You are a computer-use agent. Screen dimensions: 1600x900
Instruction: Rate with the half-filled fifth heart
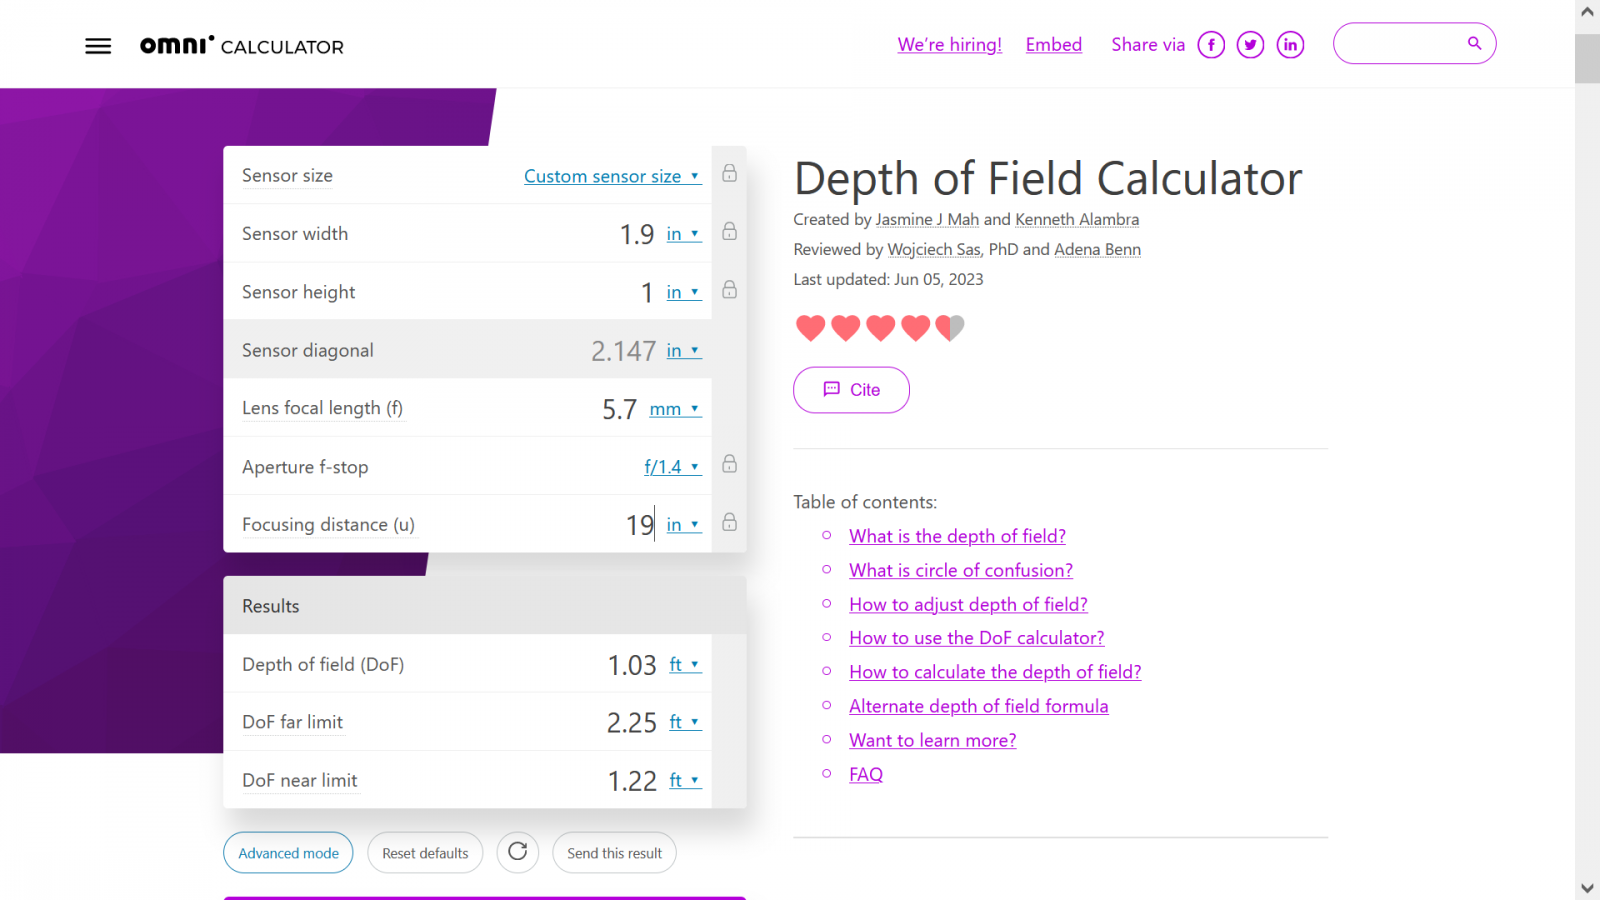(950, 327)
